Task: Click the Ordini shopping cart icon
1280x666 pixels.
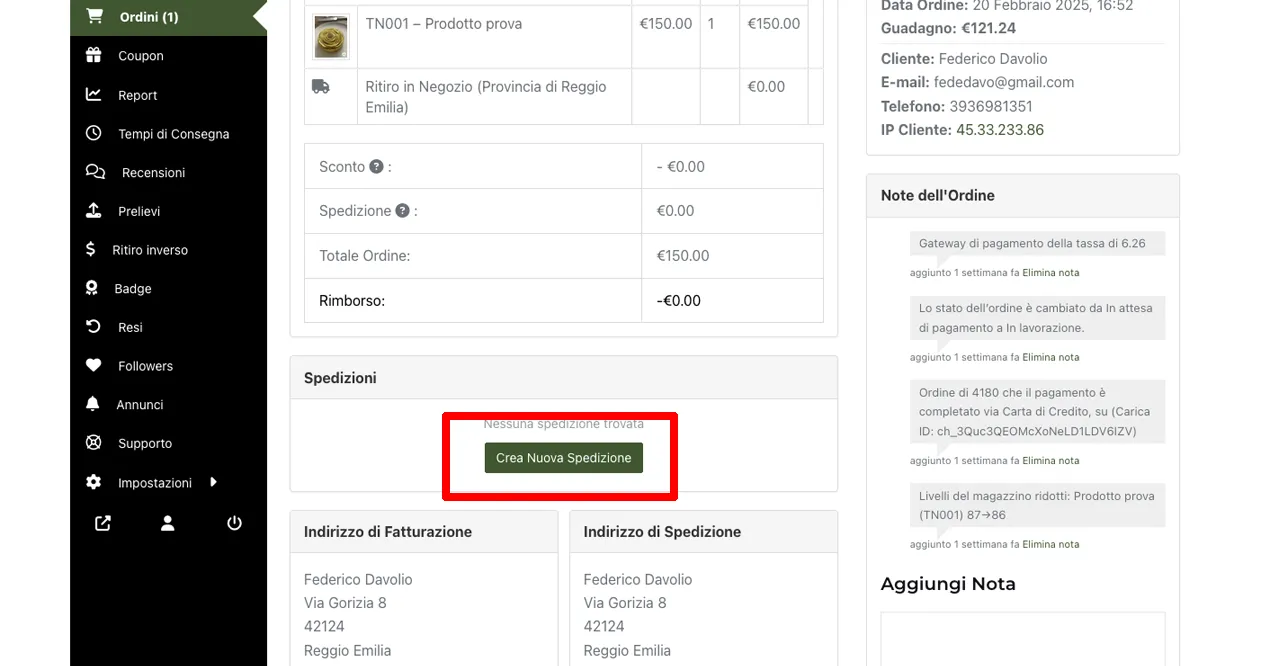Action: tap(94, 16)
